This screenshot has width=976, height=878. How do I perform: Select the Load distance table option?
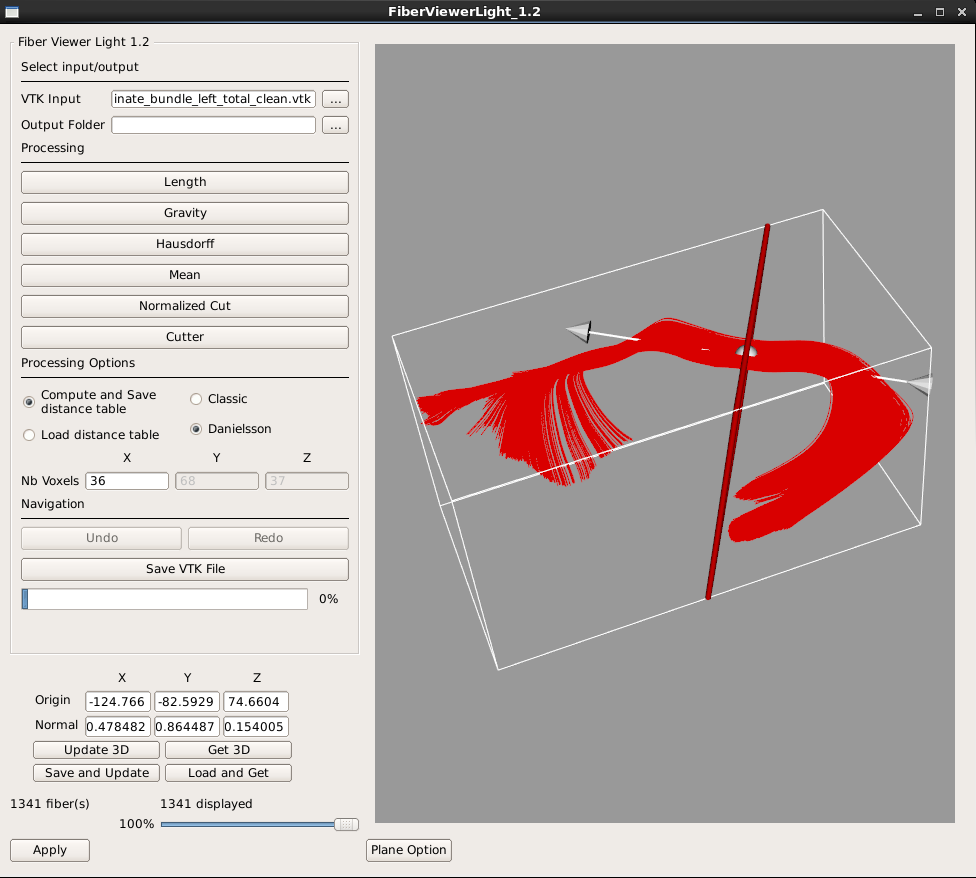(30, 435)
